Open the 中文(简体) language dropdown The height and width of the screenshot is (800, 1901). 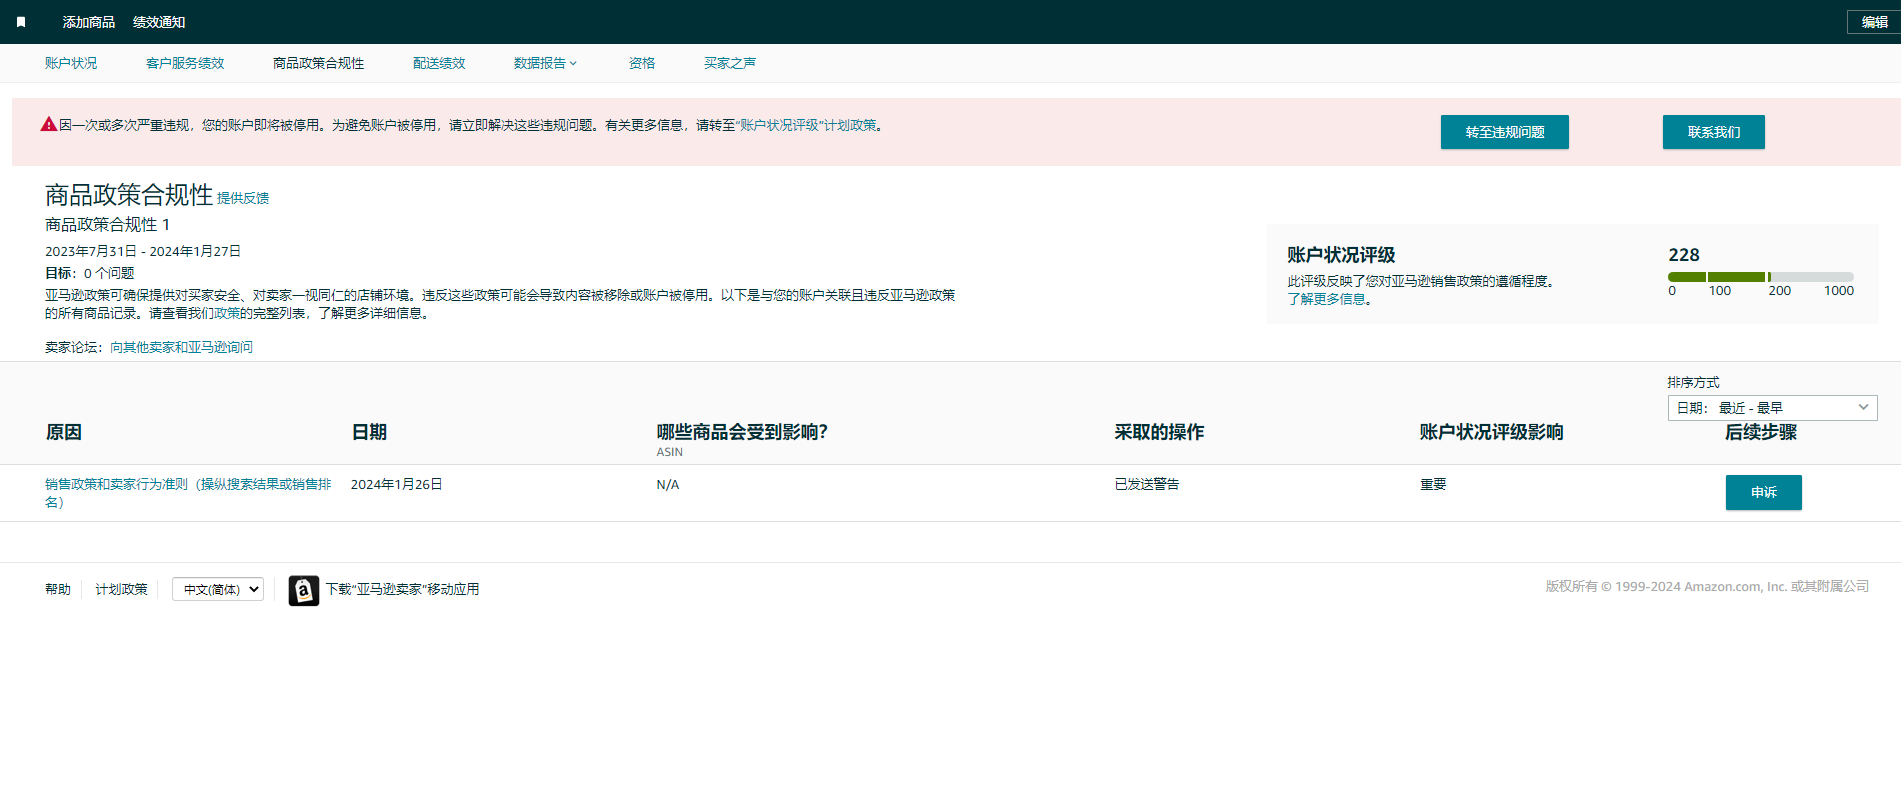[x=218, y=589]
